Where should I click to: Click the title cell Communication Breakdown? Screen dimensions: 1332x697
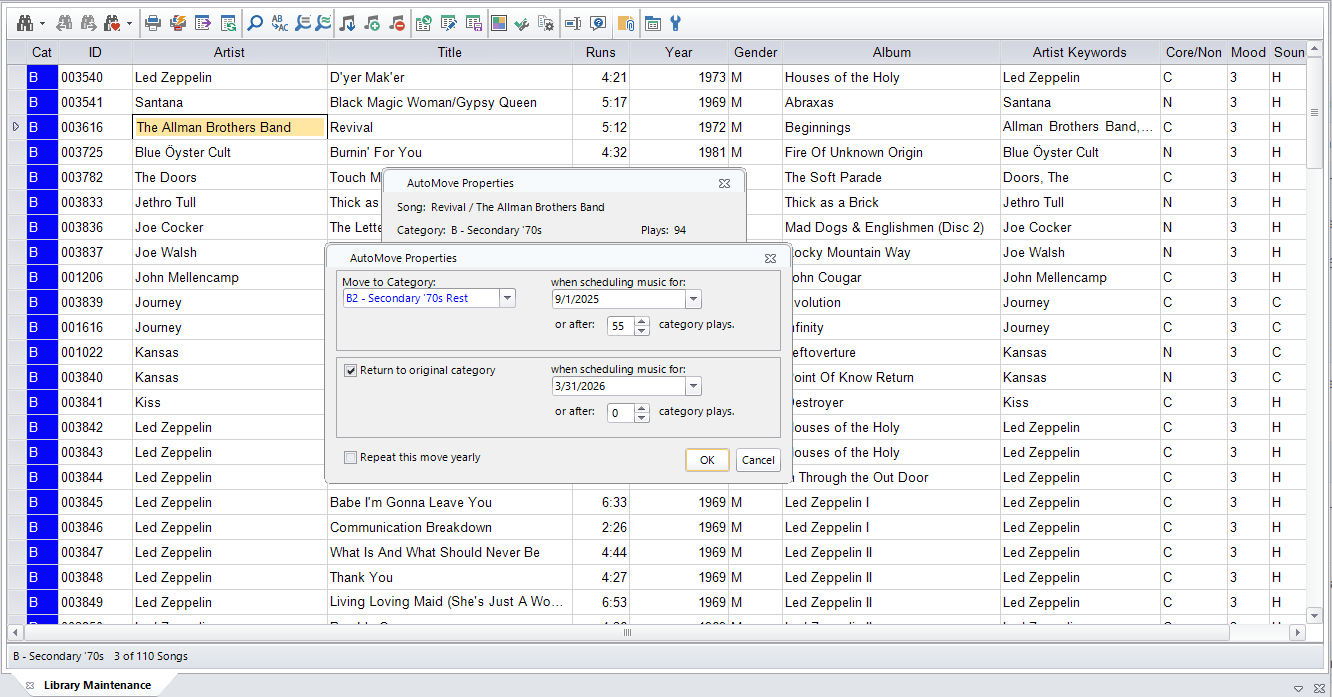pos(450,527)
